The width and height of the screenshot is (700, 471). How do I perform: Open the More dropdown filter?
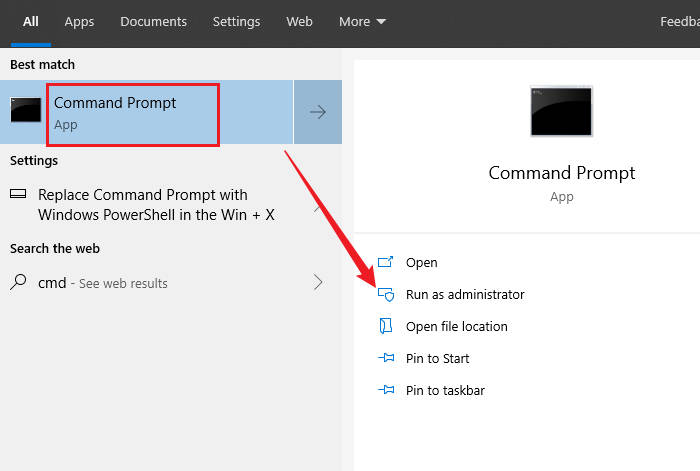pos(362,21)
